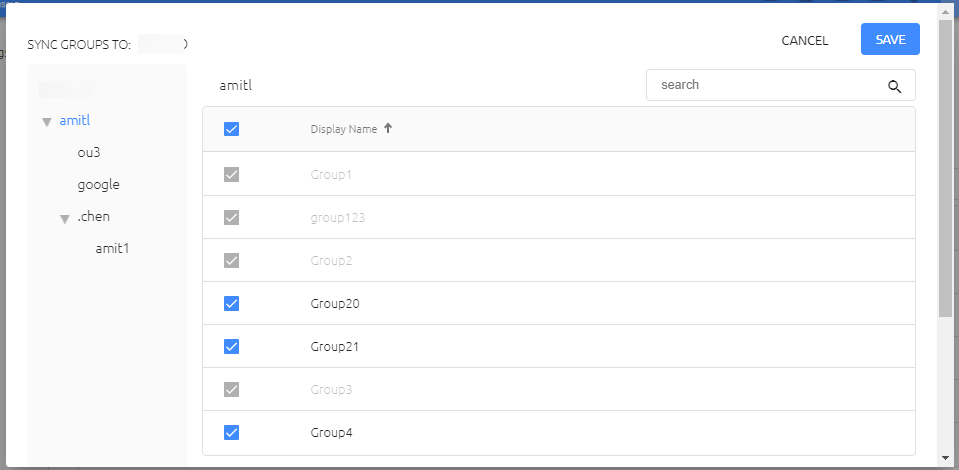Toggle the select-all header checkbox
Image resolution: width=959 pixels, height=470 pixels.
[231, 129]
